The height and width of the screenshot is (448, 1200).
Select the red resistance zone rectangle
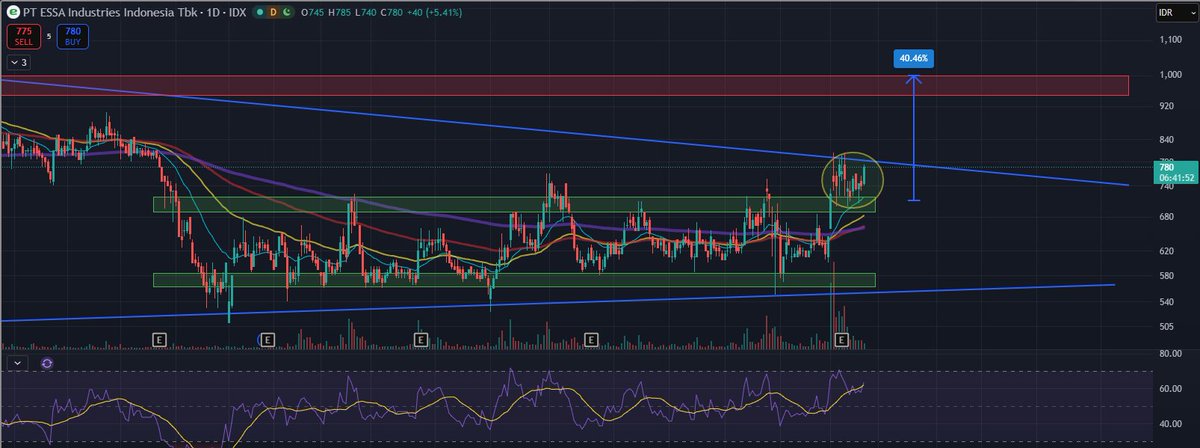(x=564, y=86)
